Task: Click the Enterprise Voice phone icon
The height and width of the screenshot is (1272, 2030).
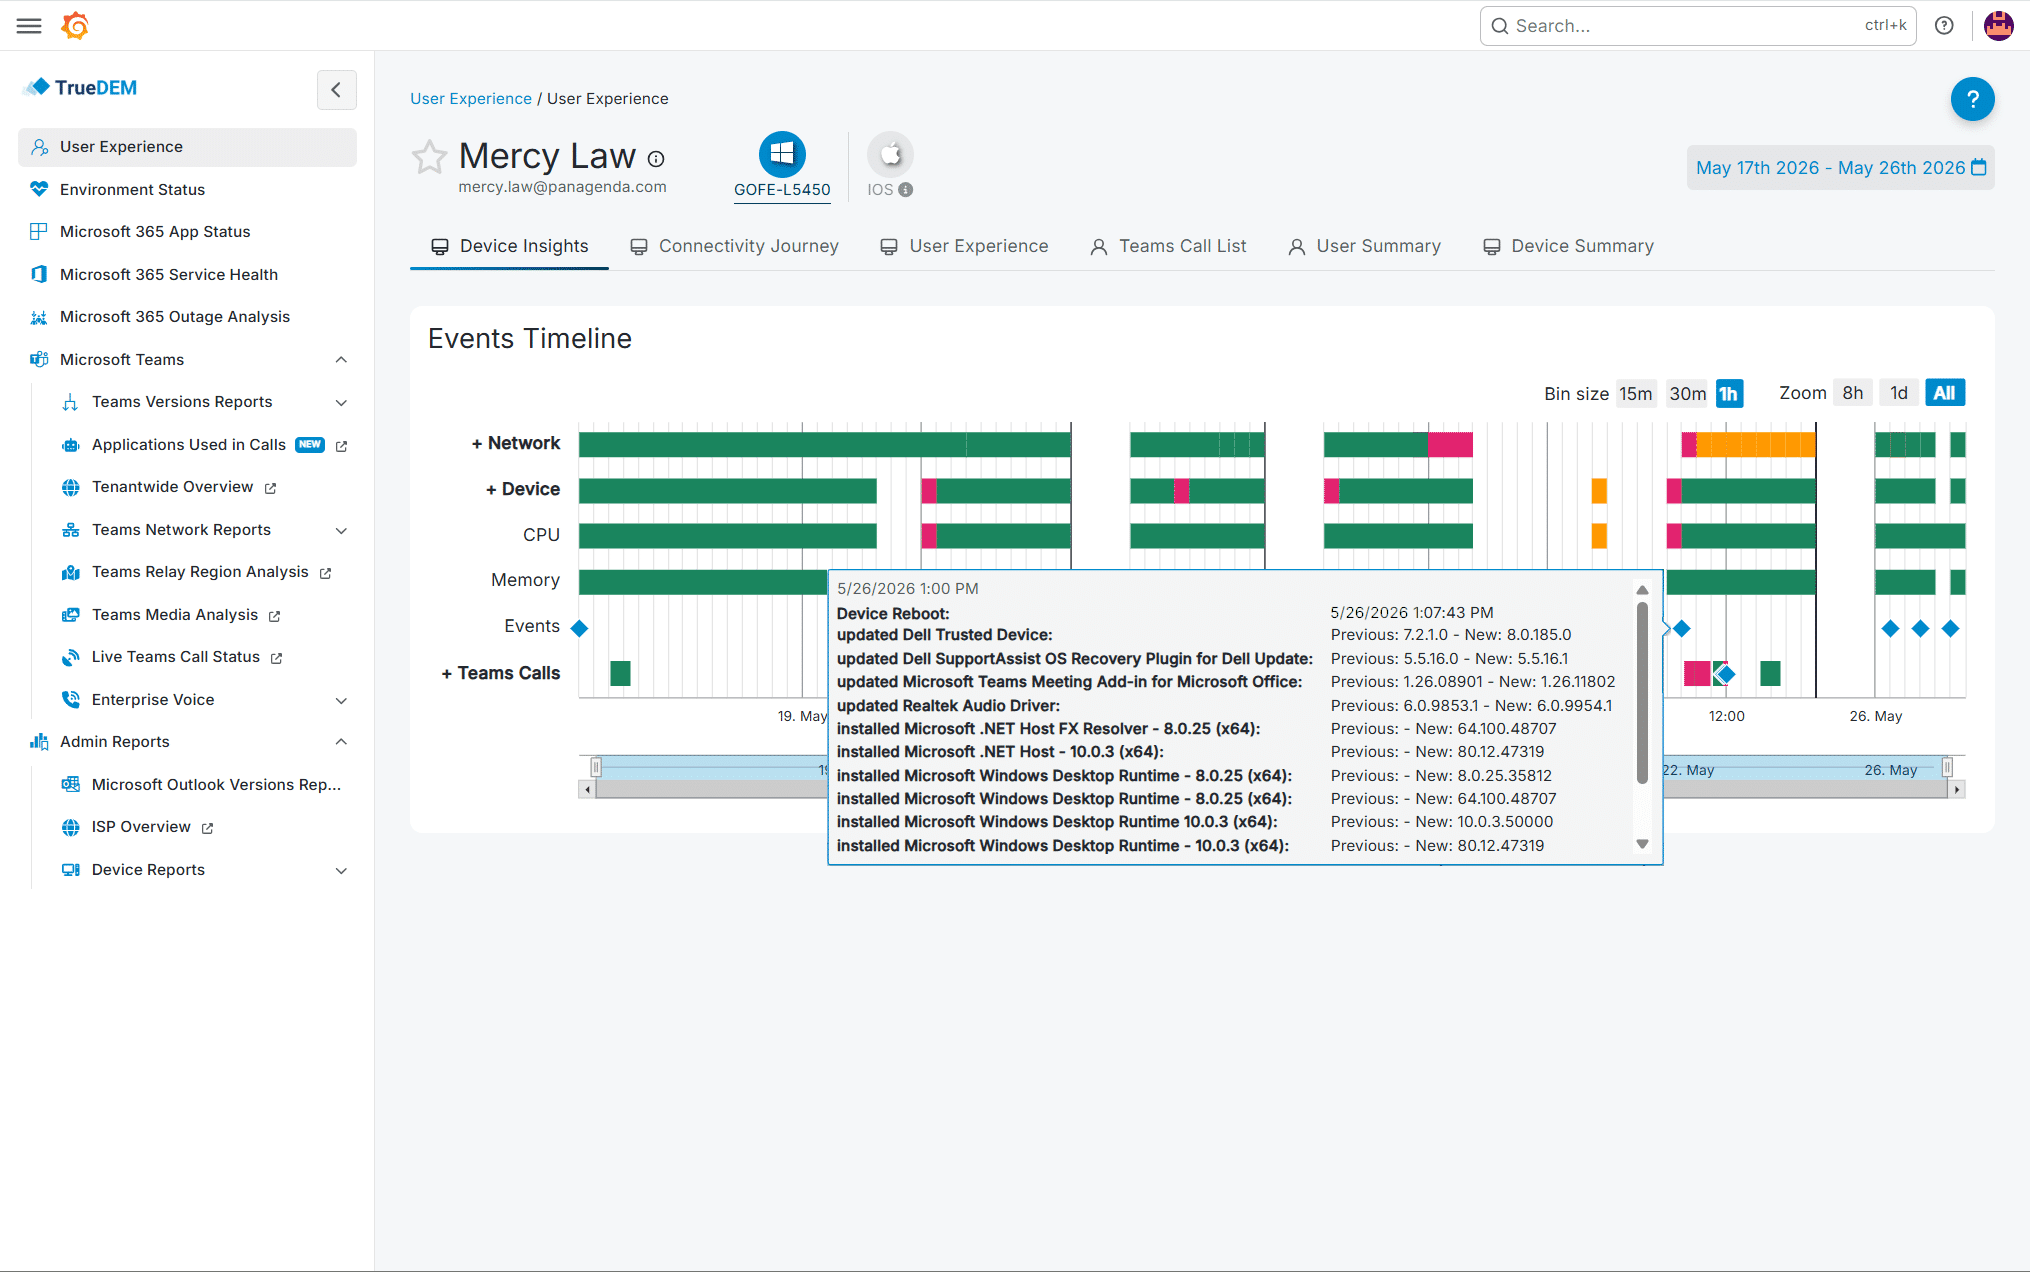Action: [x=70, y=700]
